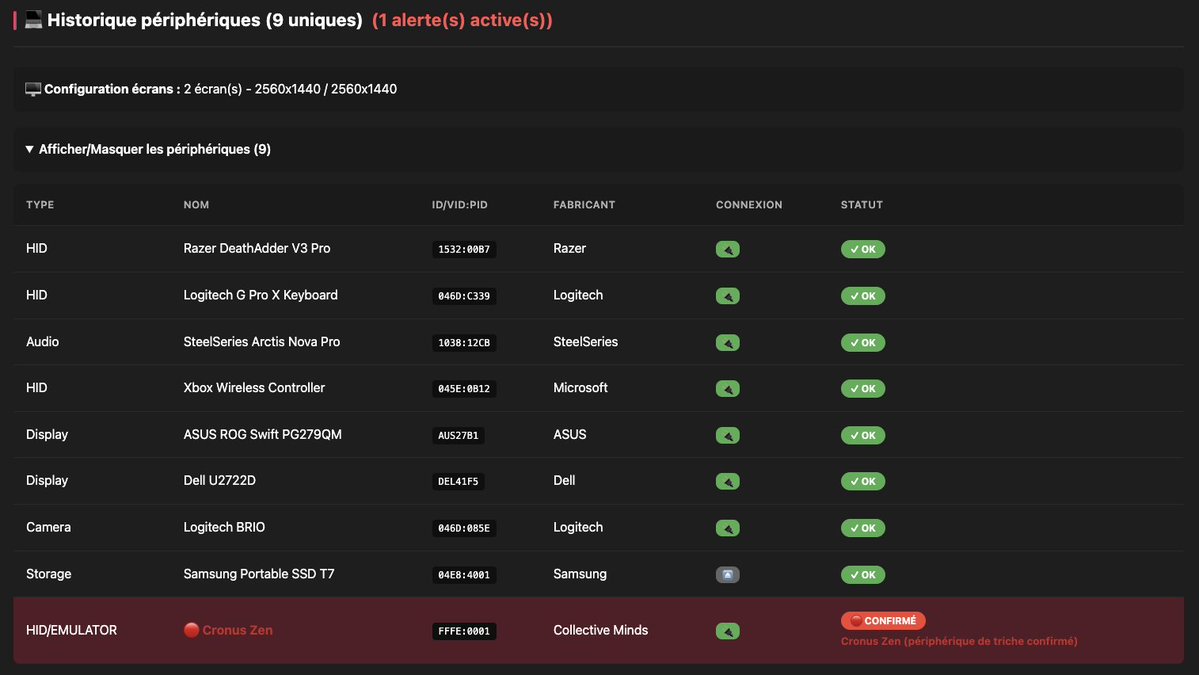
Task: Click the HID/EMULATOR type cell
Action: click(71, 630)
